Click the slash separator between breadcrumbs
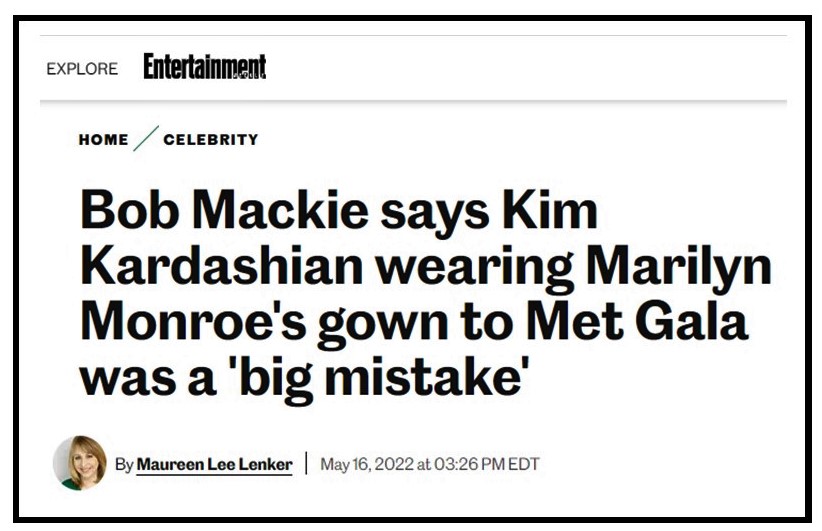The height and width of the screenshot is (531, 822). click(x=146, y=139)
